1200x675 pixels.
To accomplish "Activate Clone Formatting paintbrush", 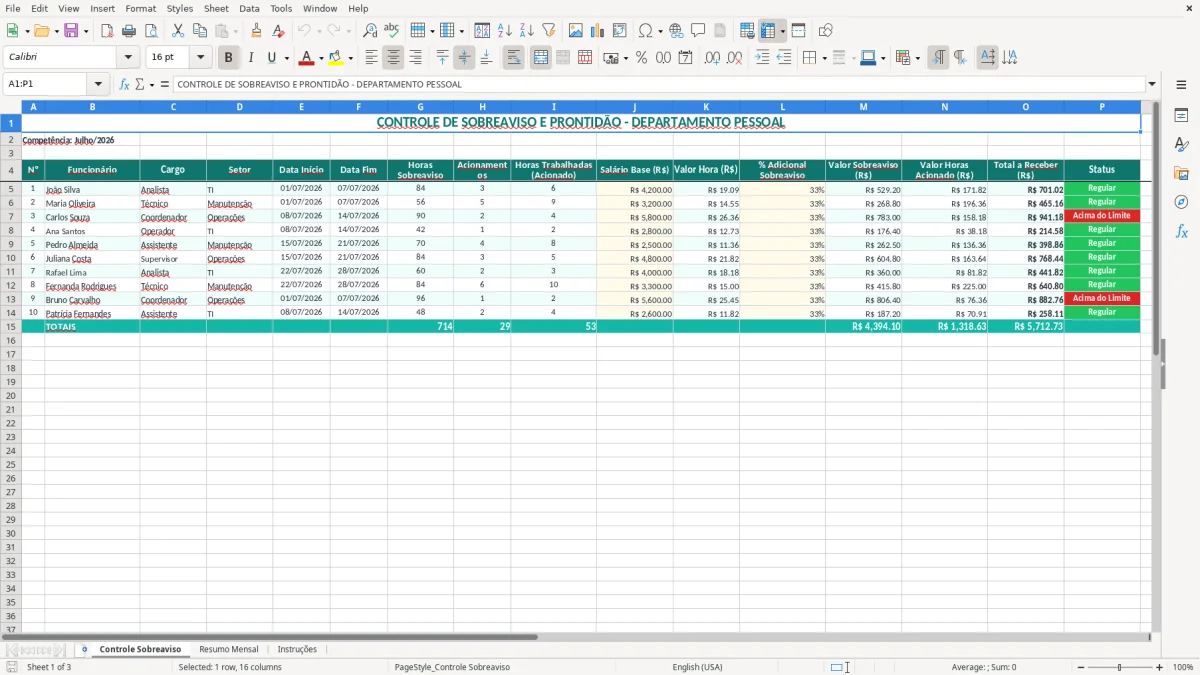I will (256, 31).
